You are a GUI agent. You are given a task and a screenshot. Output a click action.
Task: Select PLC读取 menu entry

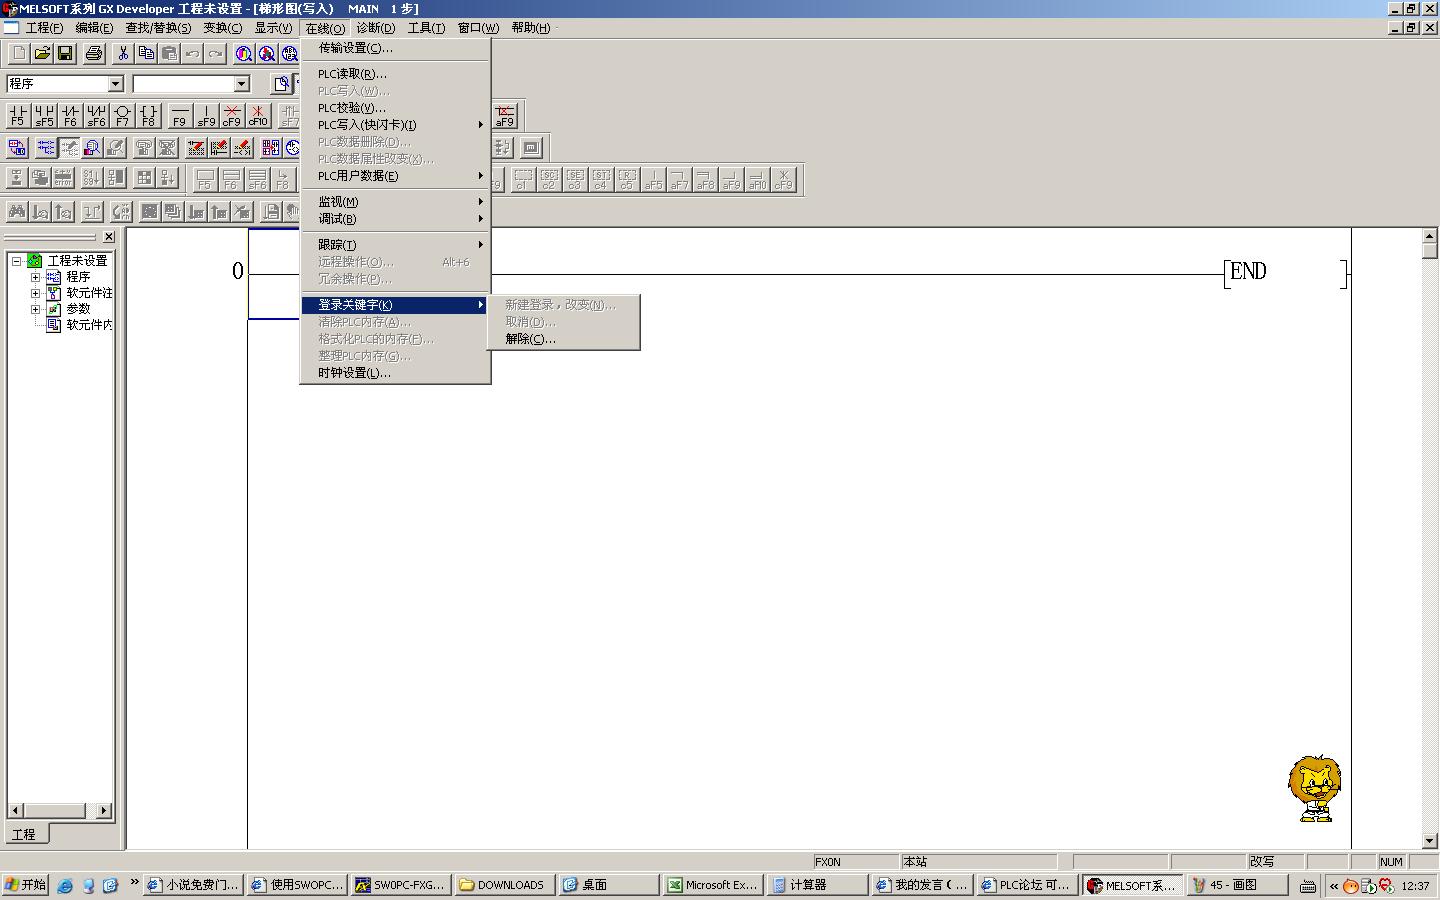tap(395, 74)
